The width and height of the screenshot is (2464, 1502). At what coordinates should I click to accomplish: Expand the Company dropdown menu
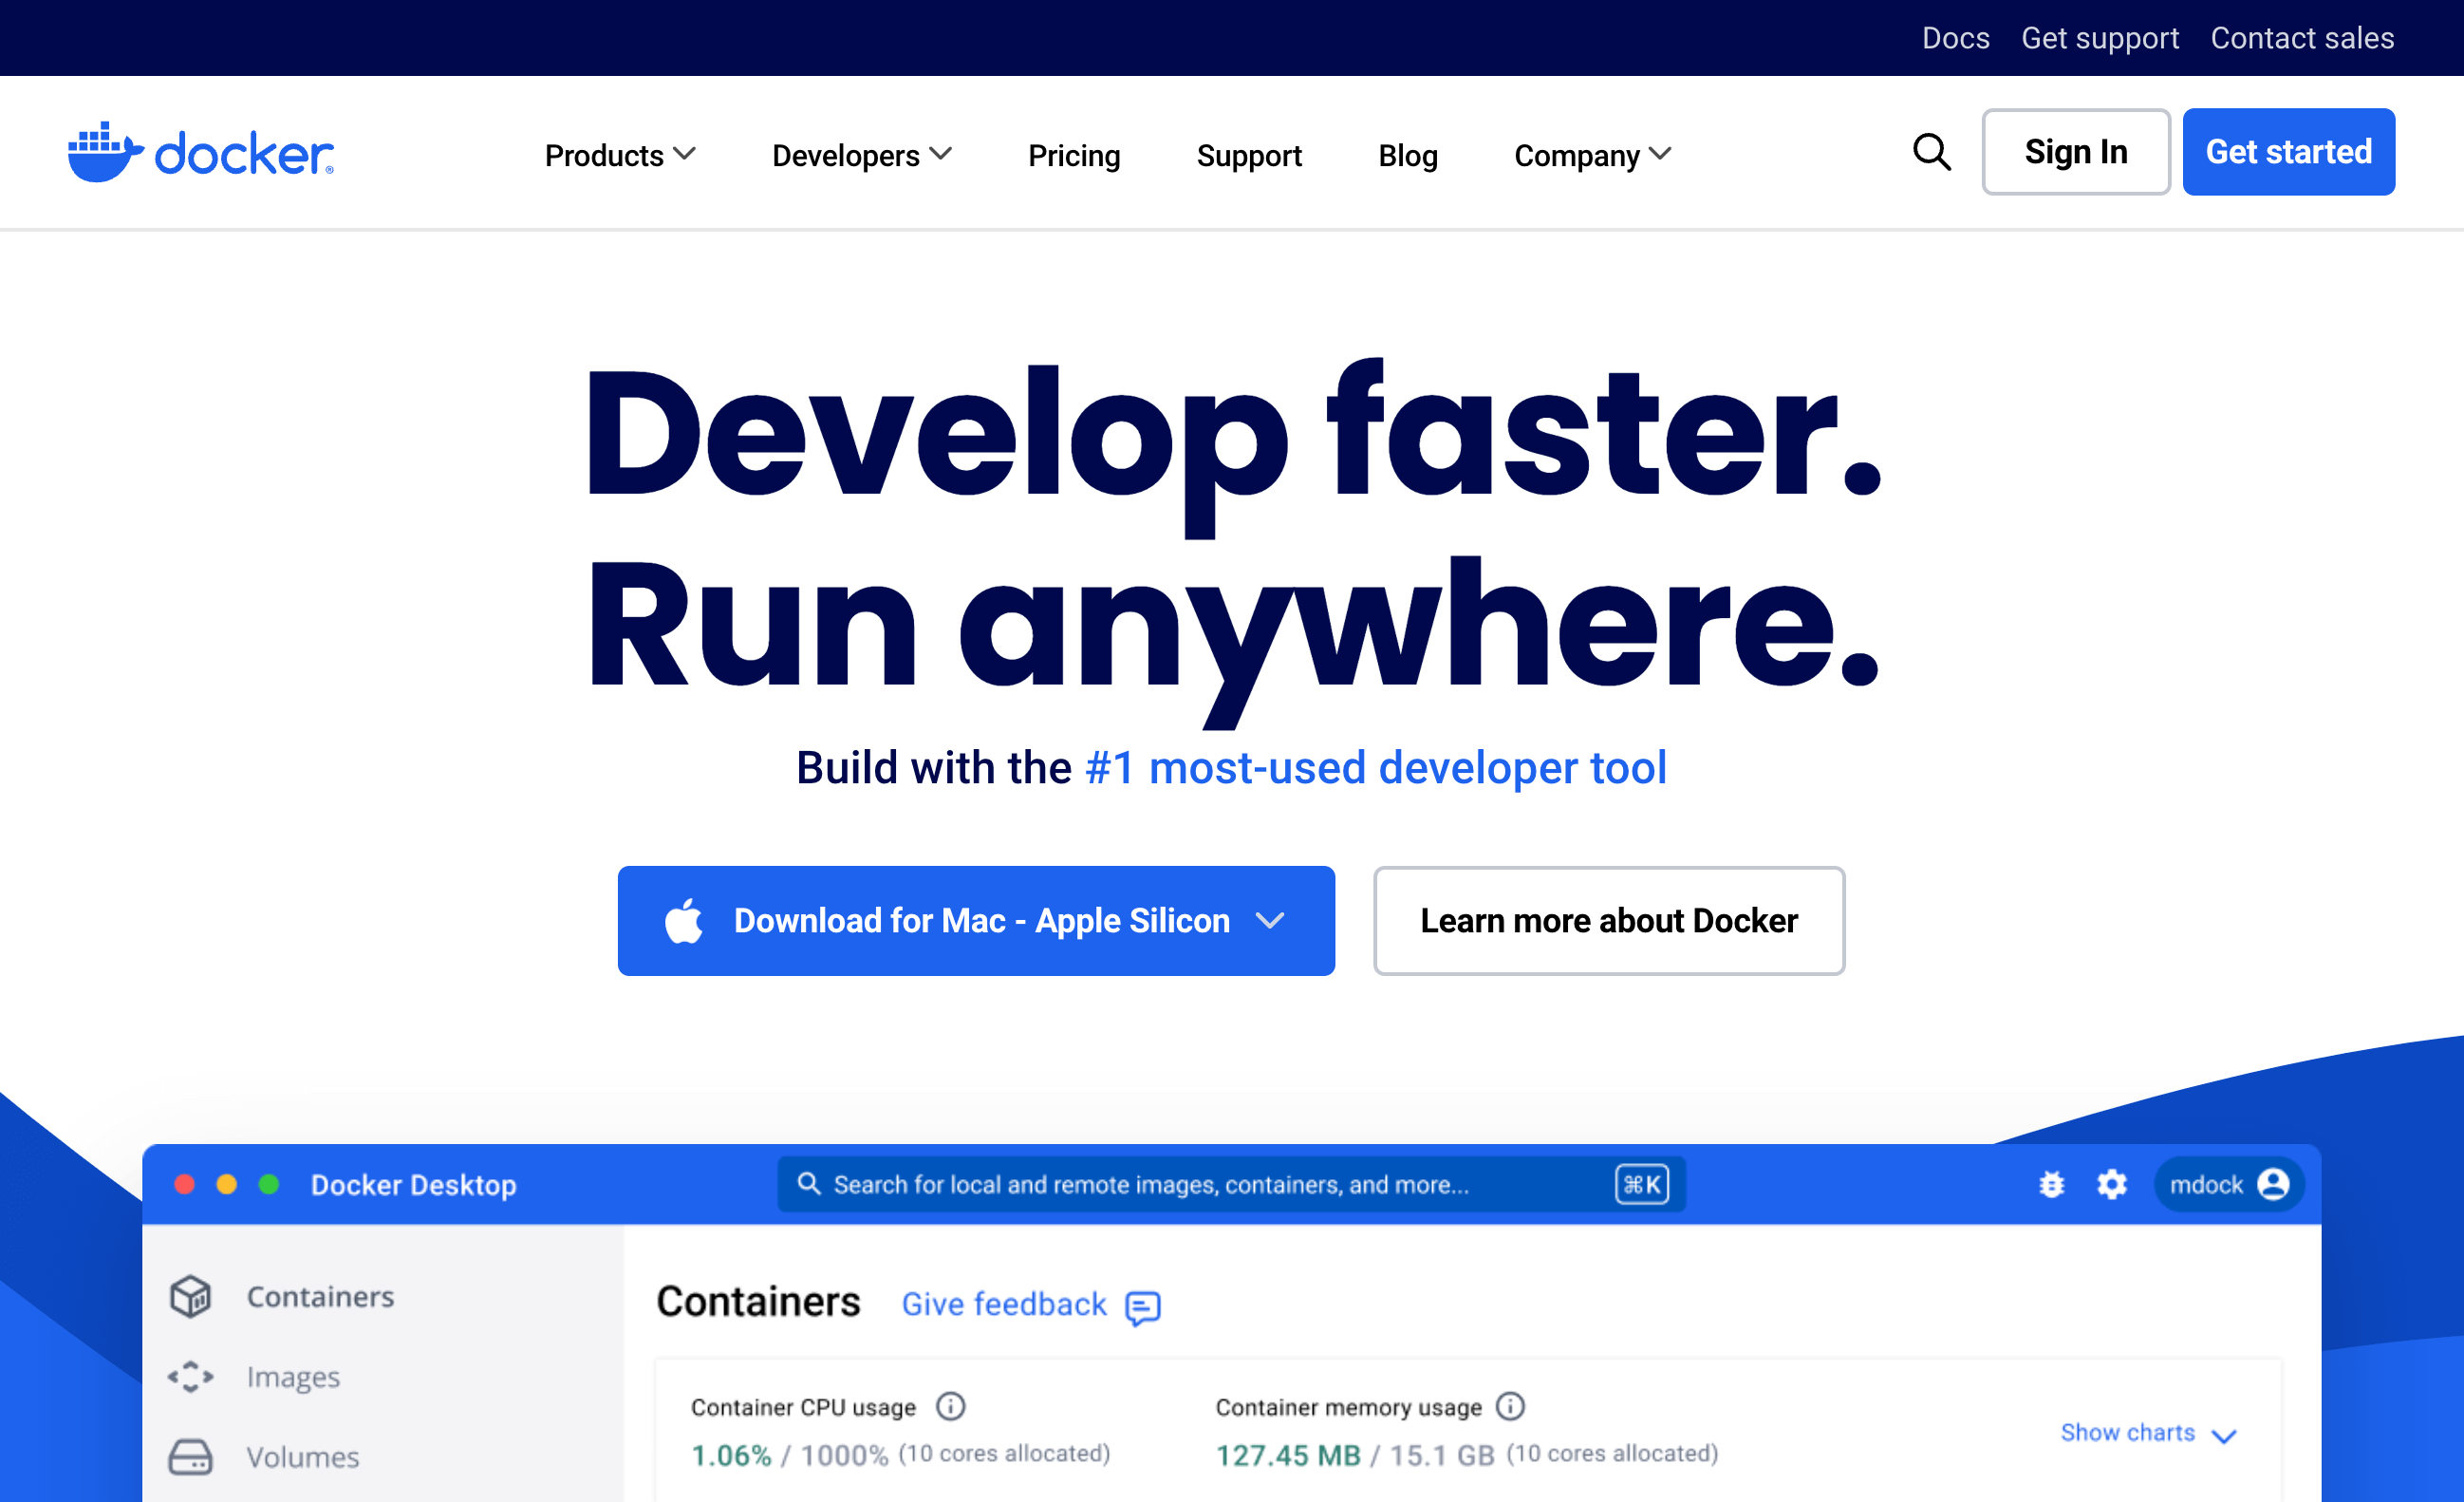click(1592, 155)
